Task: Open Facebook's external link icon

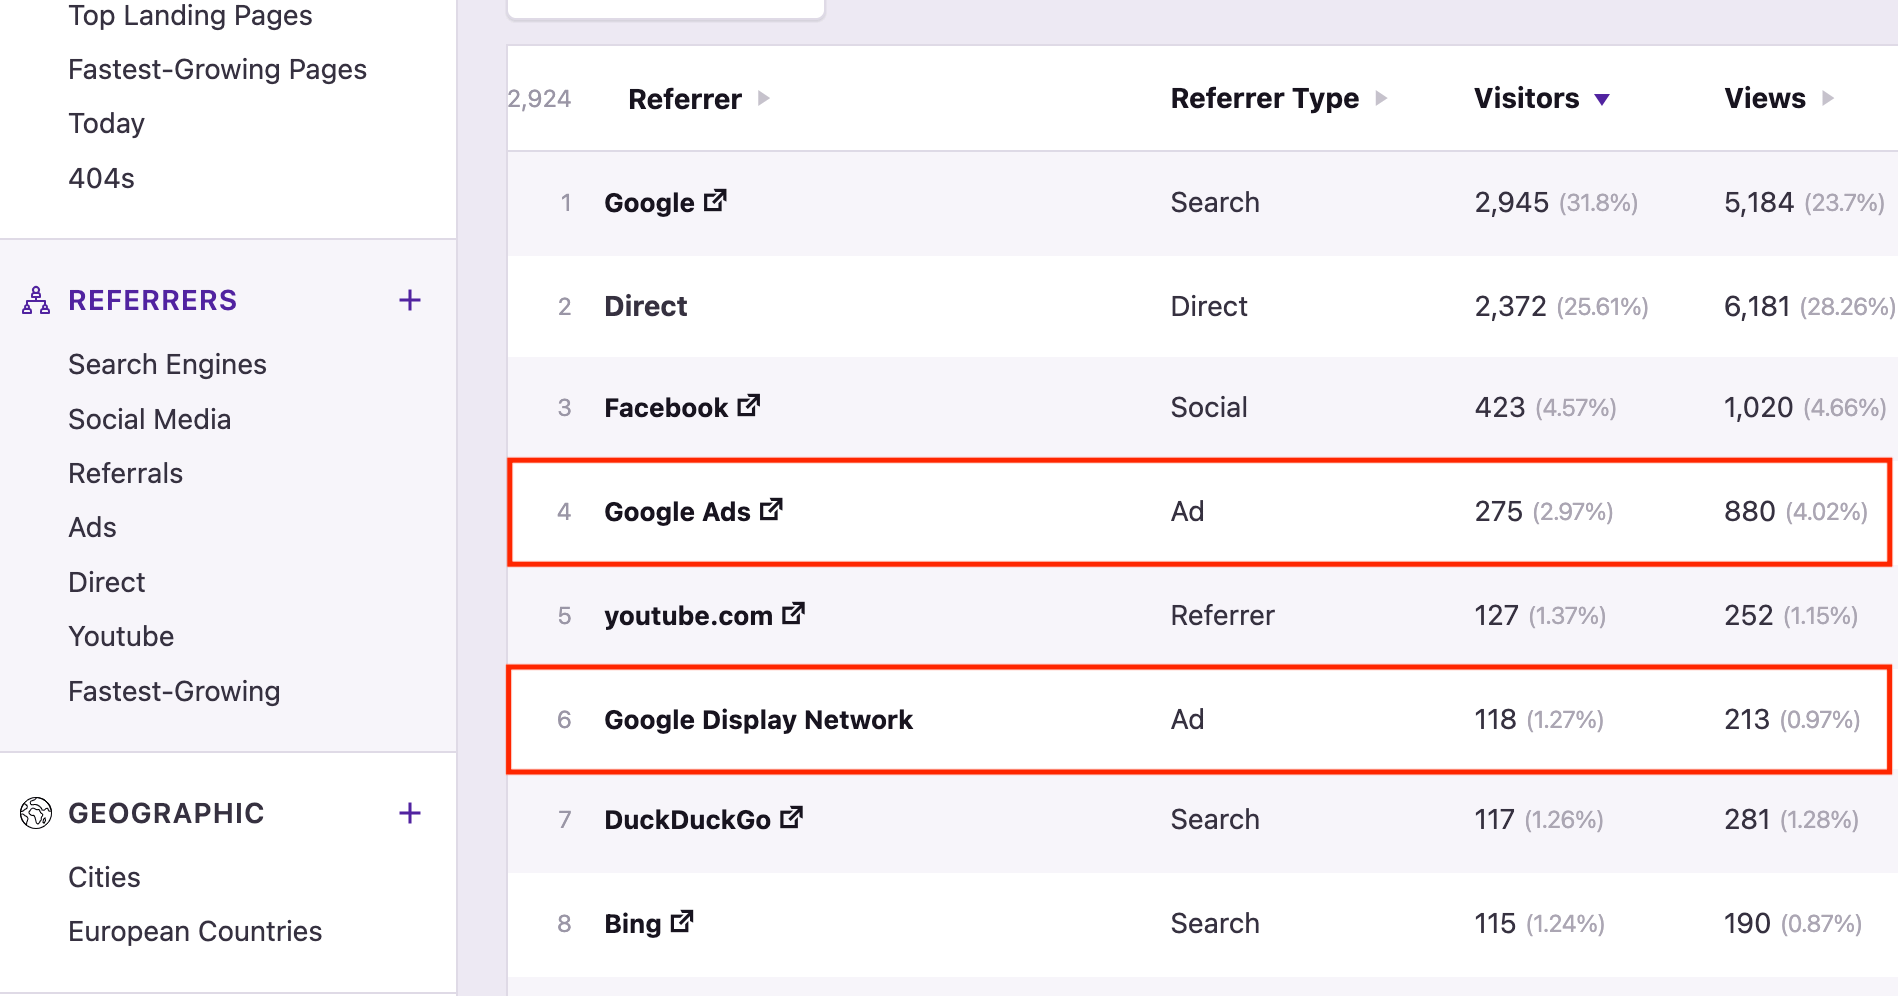Action: [x=748, y=405]
